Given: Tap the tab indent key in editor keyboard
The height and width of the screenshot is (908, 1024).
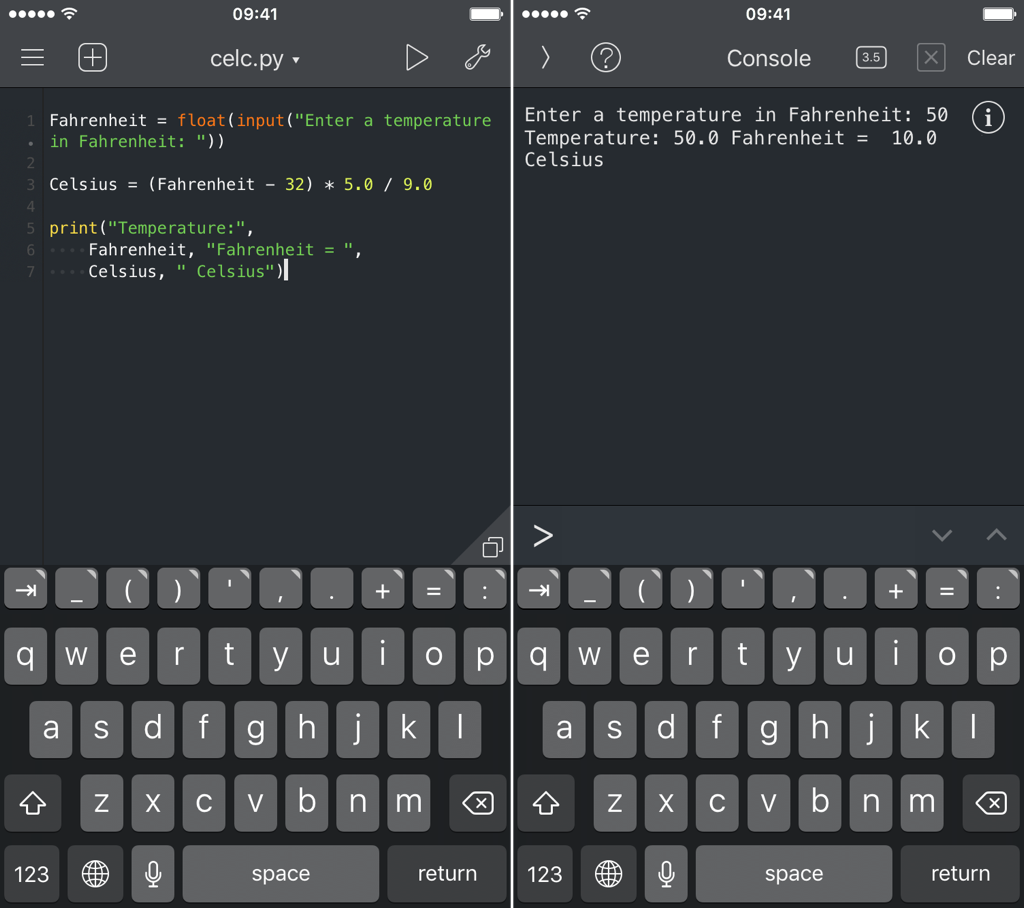Looking at the screenshot, I should pos(25,589).
